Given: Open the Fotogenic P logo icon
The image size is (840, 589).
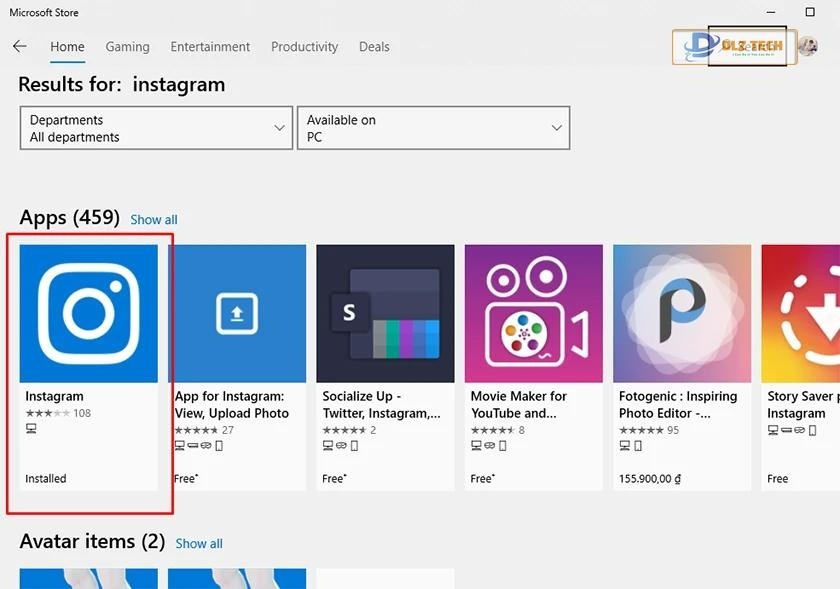Looking at the screenshot, I should pyautogui.click(x=681, y=312).
